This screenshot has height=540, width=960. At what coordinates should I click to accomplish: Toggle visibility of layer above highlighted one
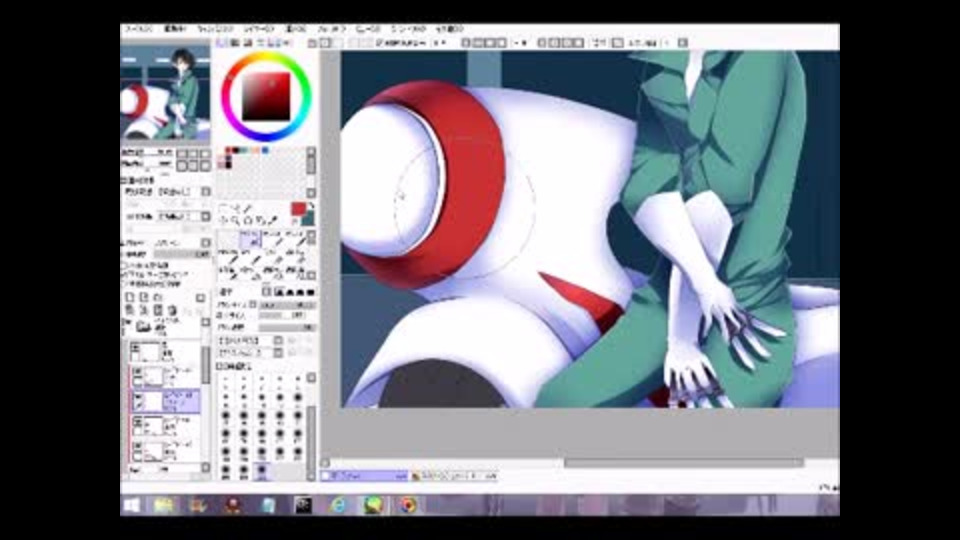[x=138, y=372]
